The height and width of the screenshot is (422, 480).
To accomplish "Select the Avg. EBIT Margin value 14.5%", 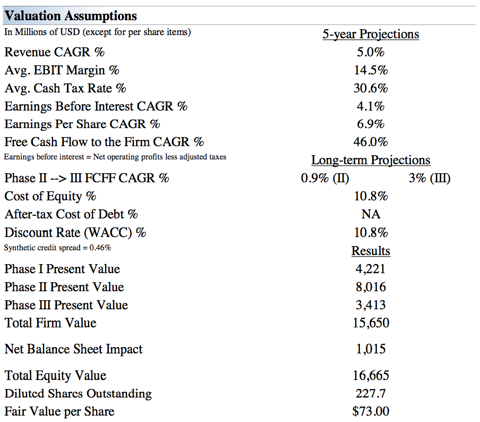I will click(371, 70).
